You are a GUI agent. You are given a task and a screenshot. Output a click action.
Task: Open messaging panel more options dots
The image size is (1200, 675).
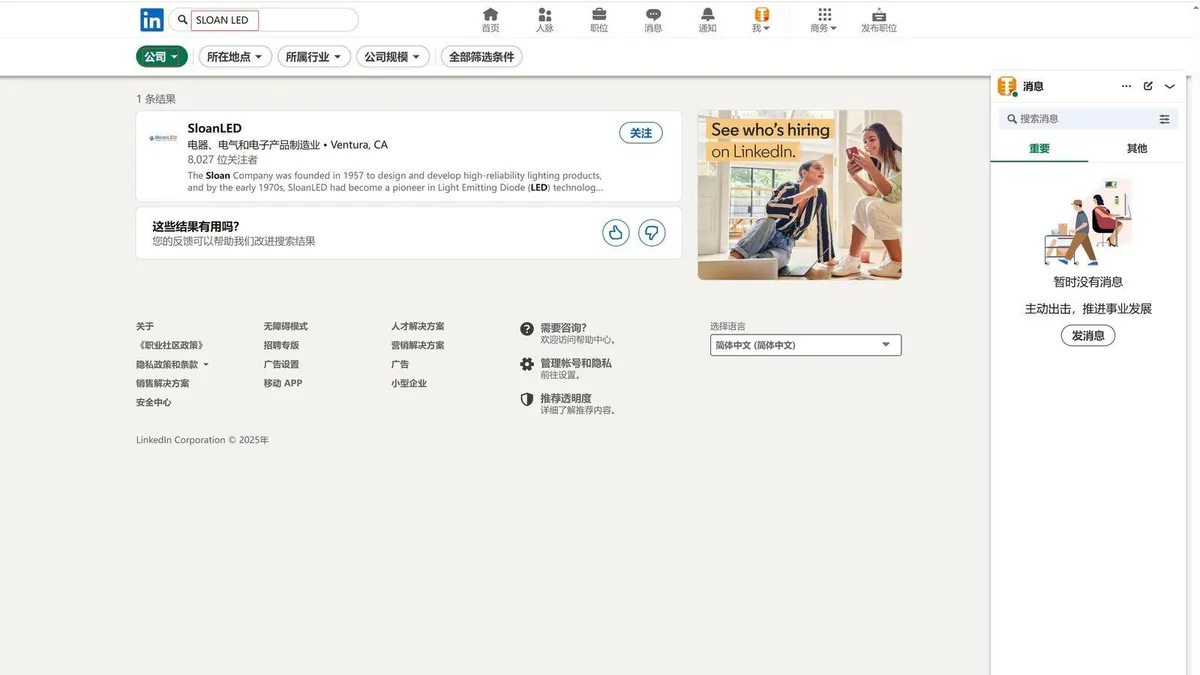[1127, 87]
